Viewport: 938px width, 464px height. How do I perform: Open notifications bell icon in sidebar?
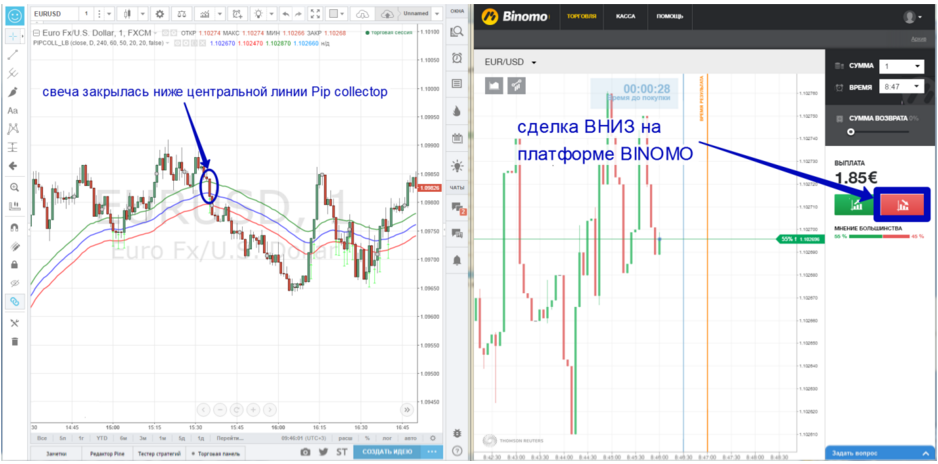pos(457,260)
